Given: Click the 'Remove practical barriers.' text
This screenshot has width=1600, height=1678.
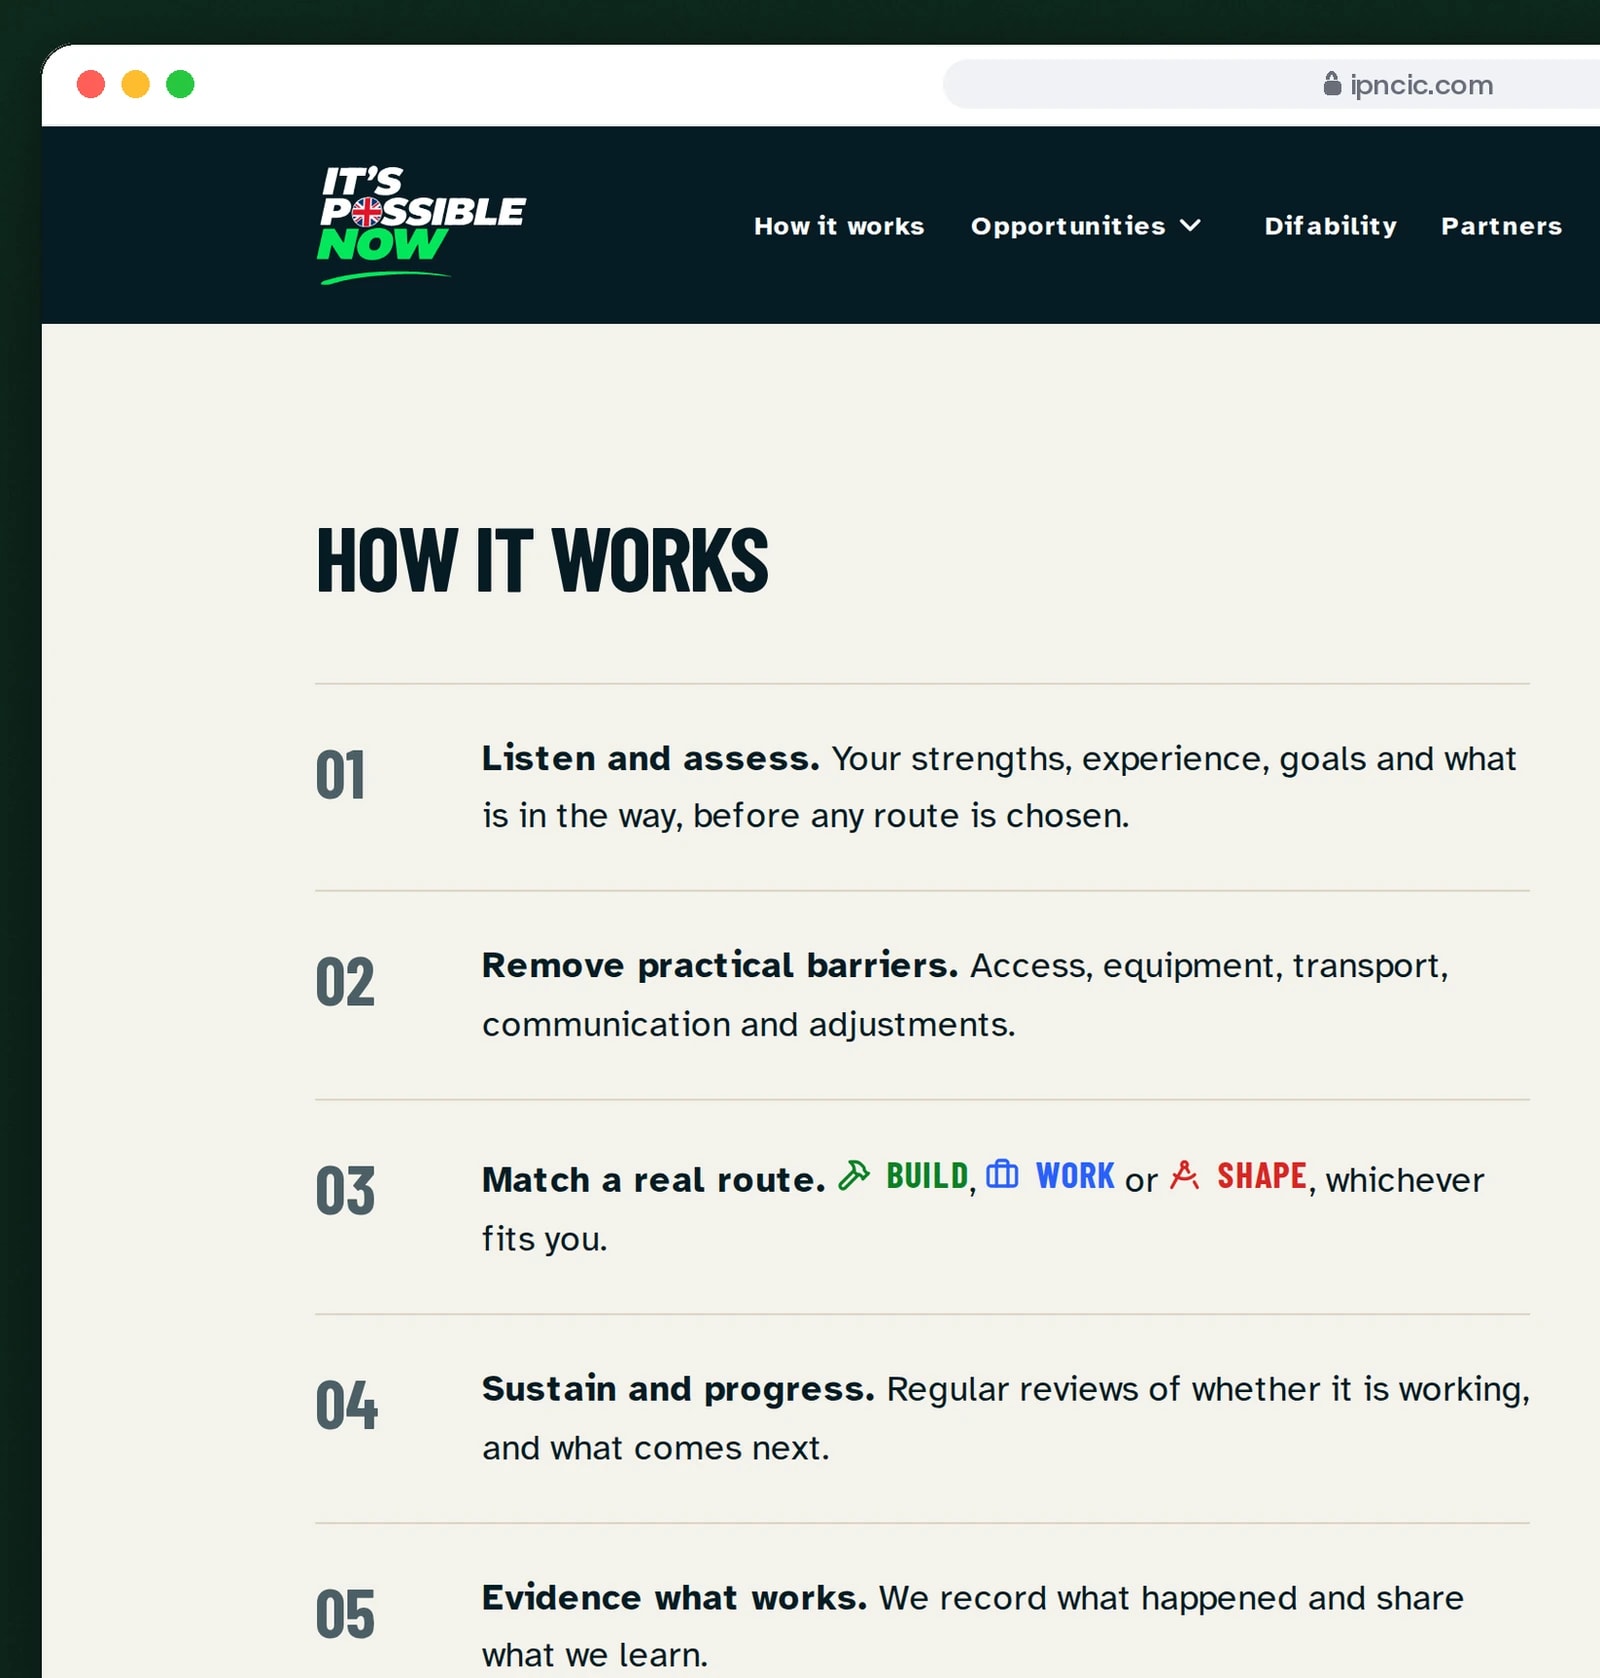Looking at the screenshot, I should pyautogui.click(x=720, y=966).
